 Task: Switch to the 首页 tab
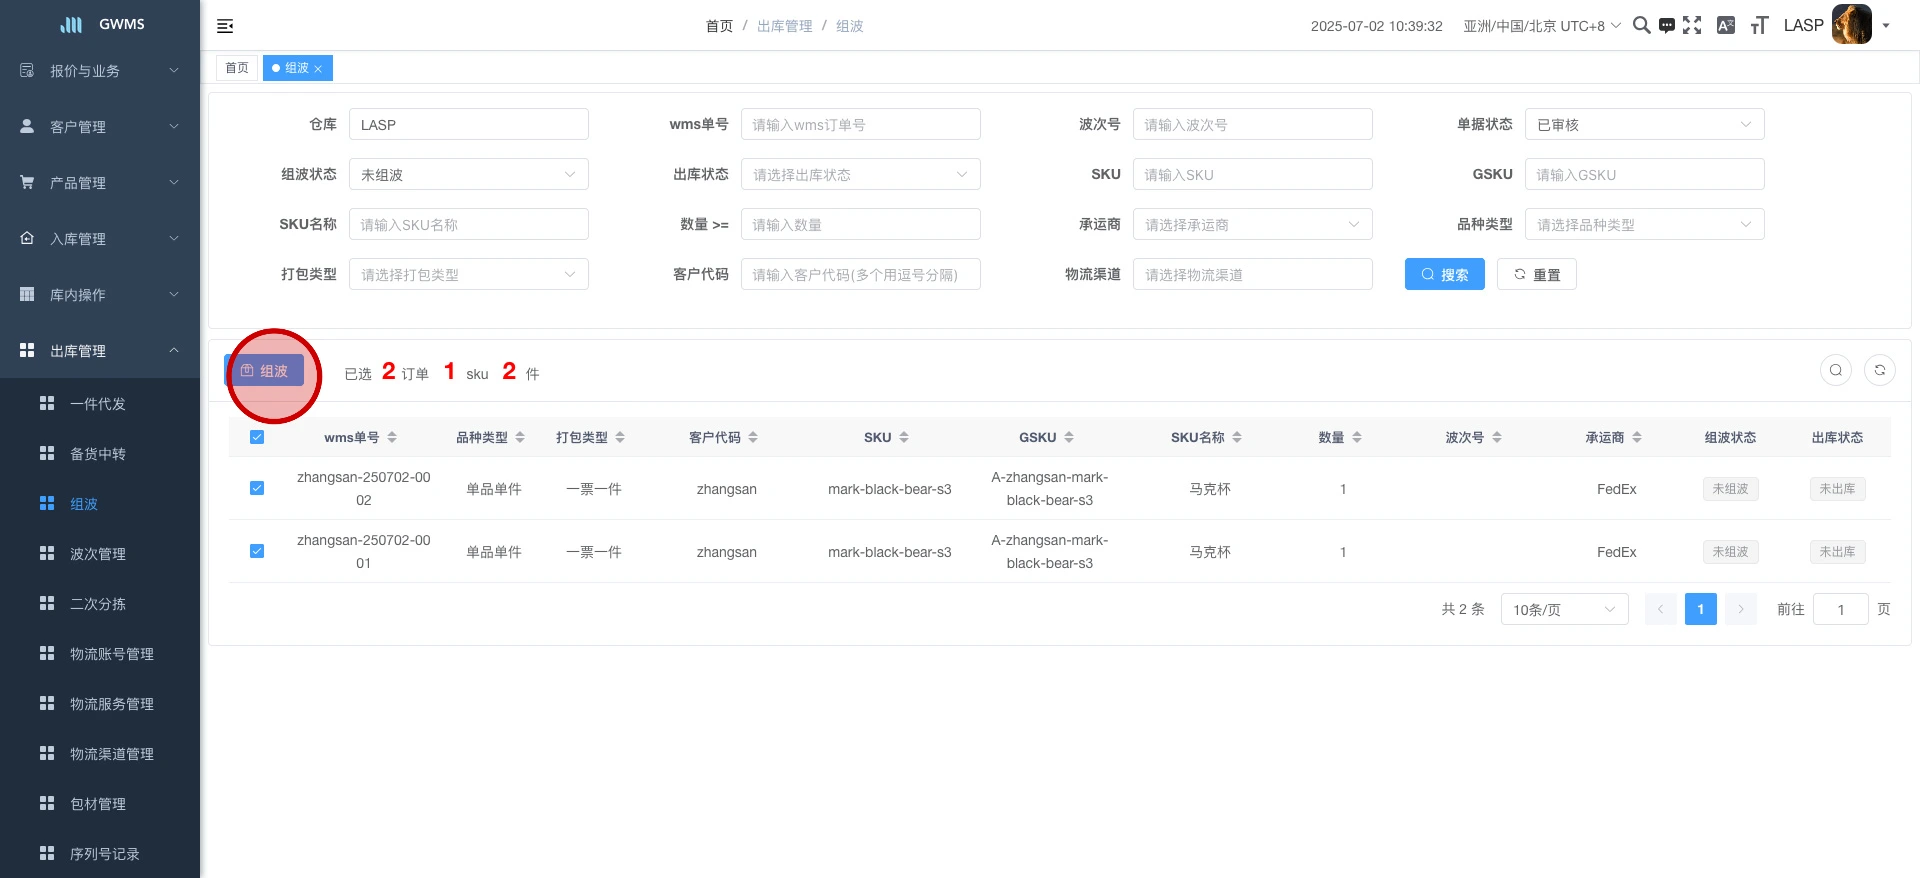(x=237, y=68)
